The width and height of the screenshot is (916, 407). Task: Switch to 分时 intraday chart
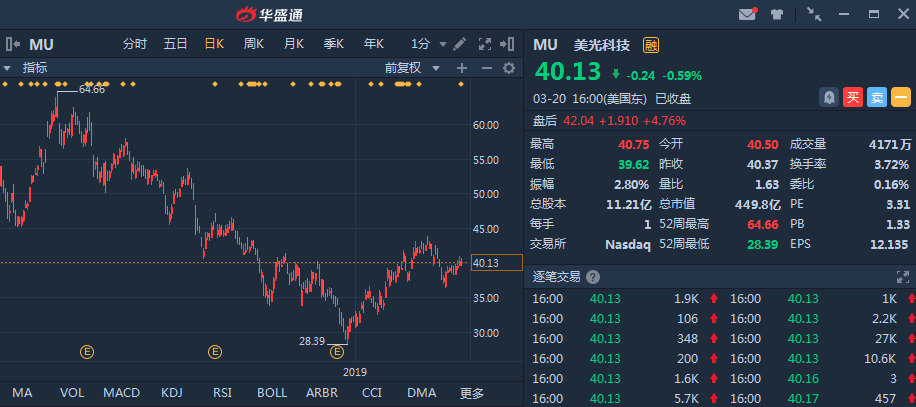pyautogui.click(x=135, y=44)
